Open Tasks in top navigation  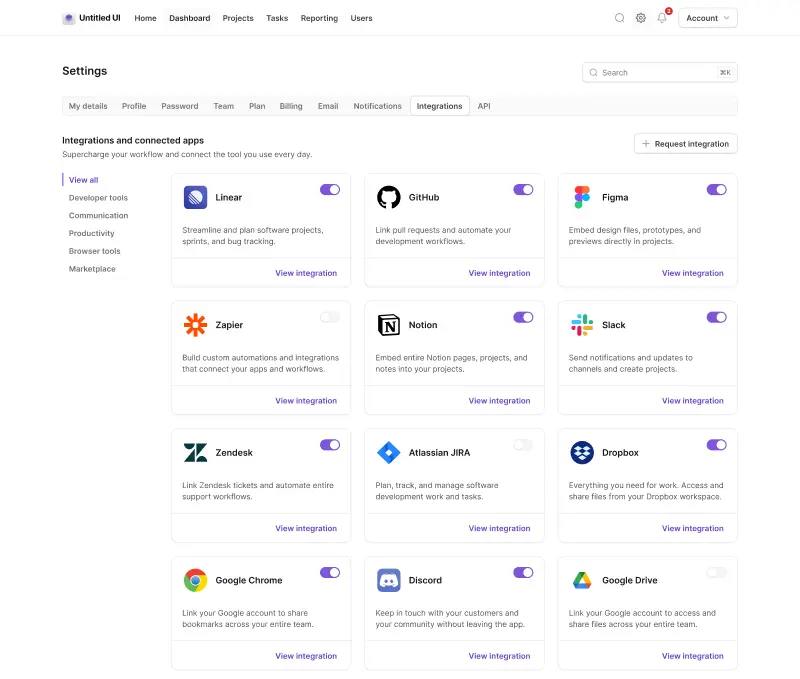tap(277, 18)
